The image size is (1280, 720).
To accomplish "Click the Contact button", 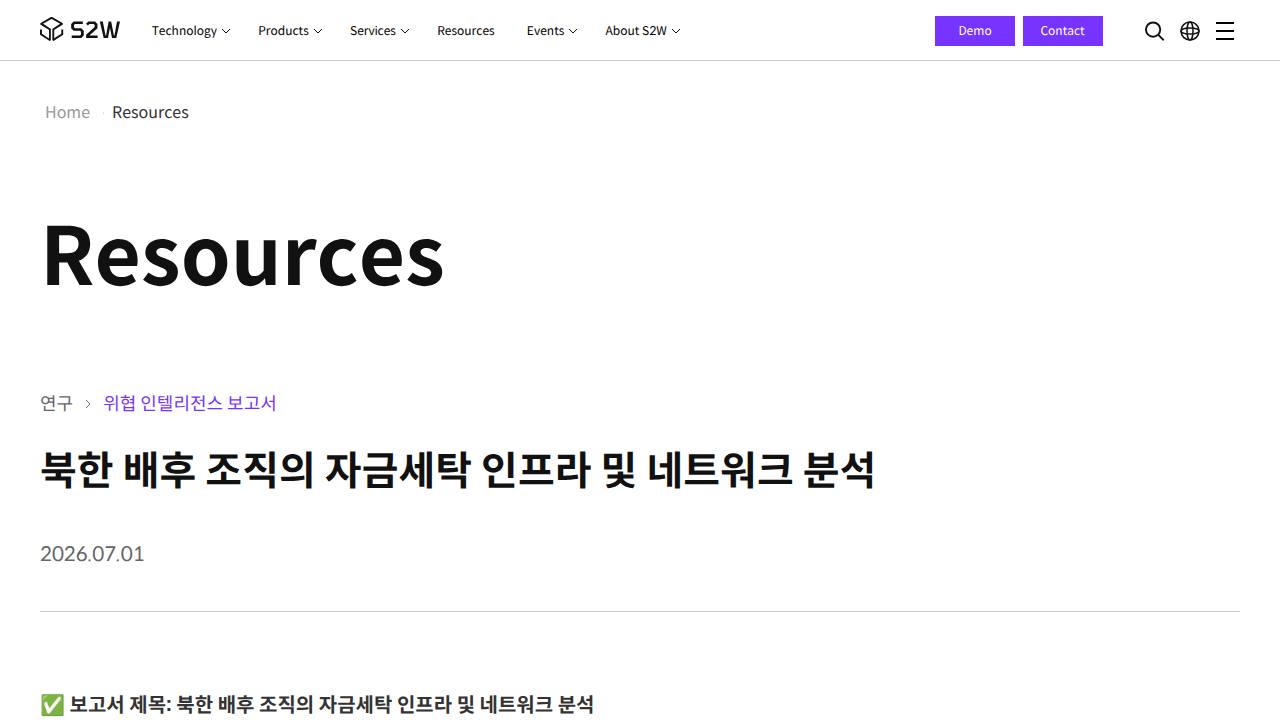I will point(1063,31).
